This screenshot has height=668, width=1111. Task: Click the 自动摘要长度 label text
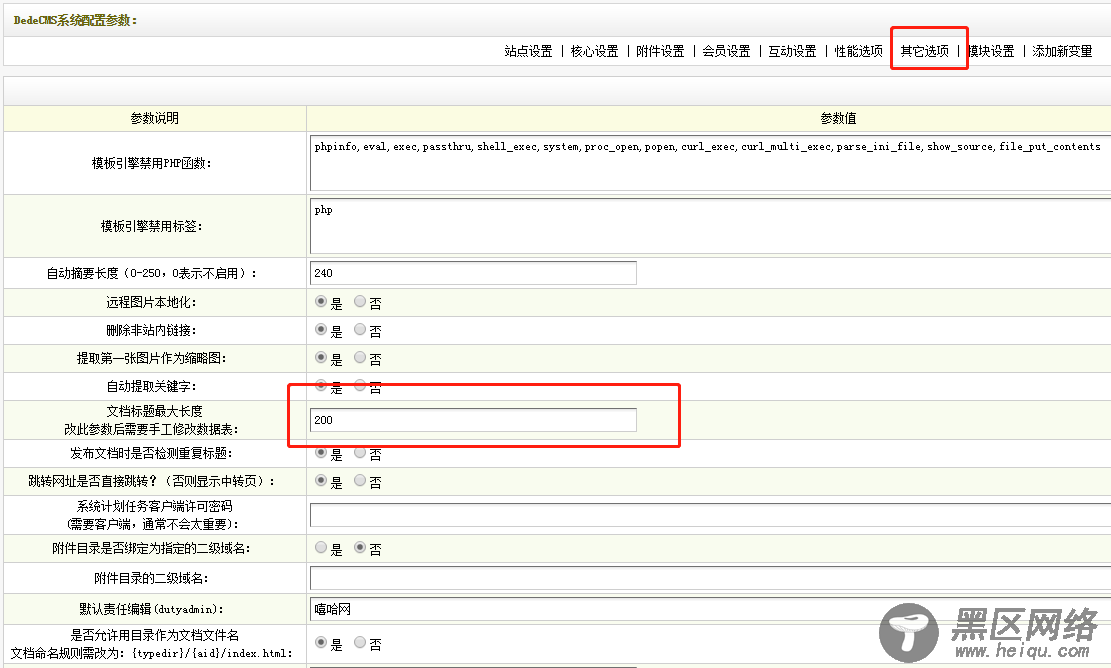click(x=152, y=273)
